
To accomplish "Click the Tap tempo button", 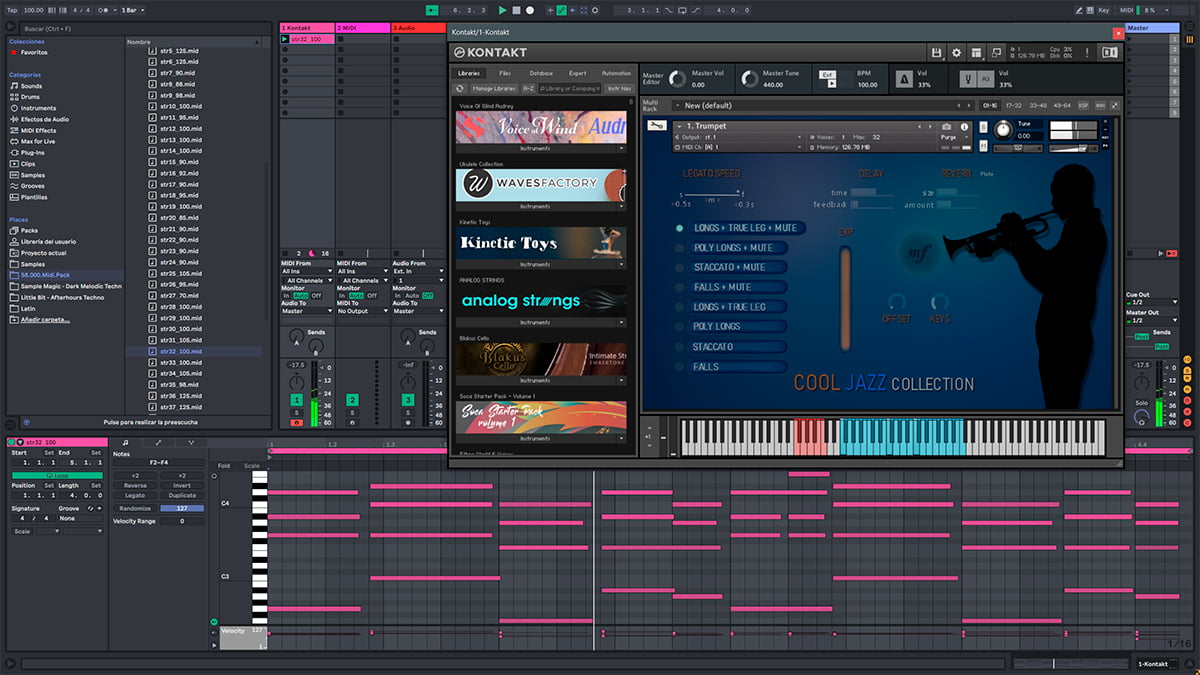I will [x=10, y=9].
